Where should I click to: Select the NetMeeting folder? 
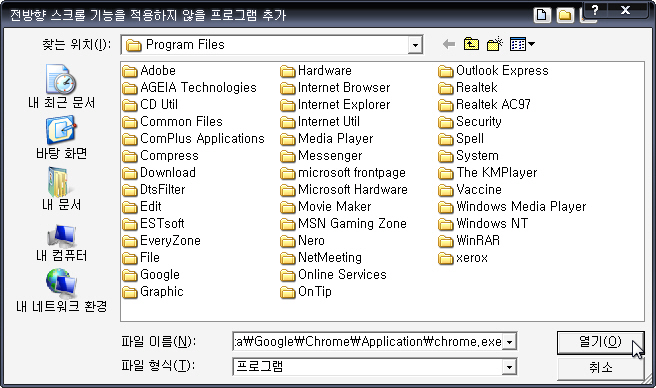321,258
